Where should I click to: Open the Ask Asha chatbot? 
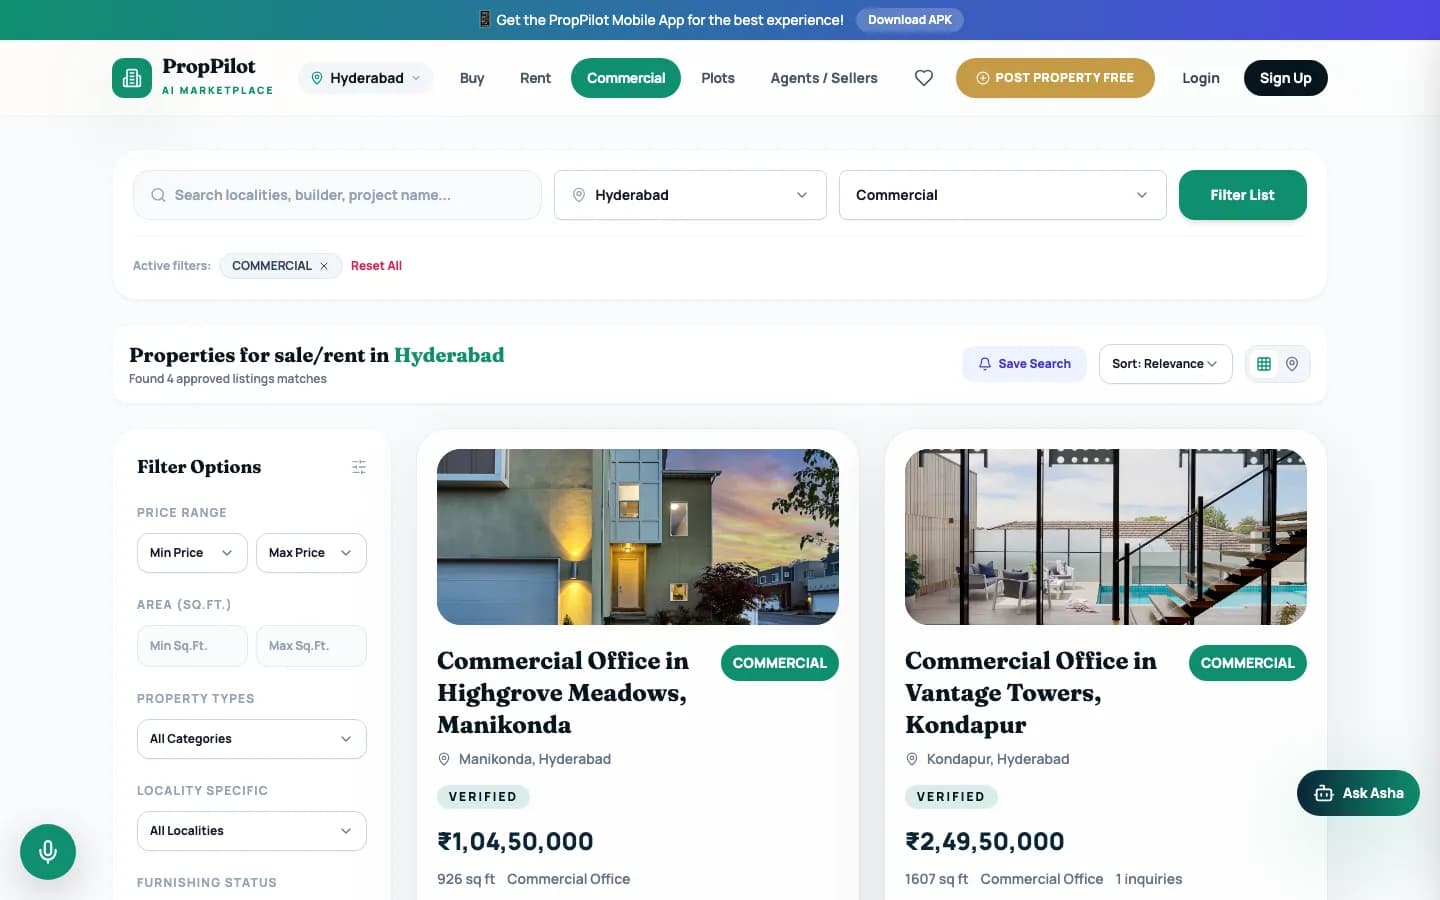tap(1358, 793)
